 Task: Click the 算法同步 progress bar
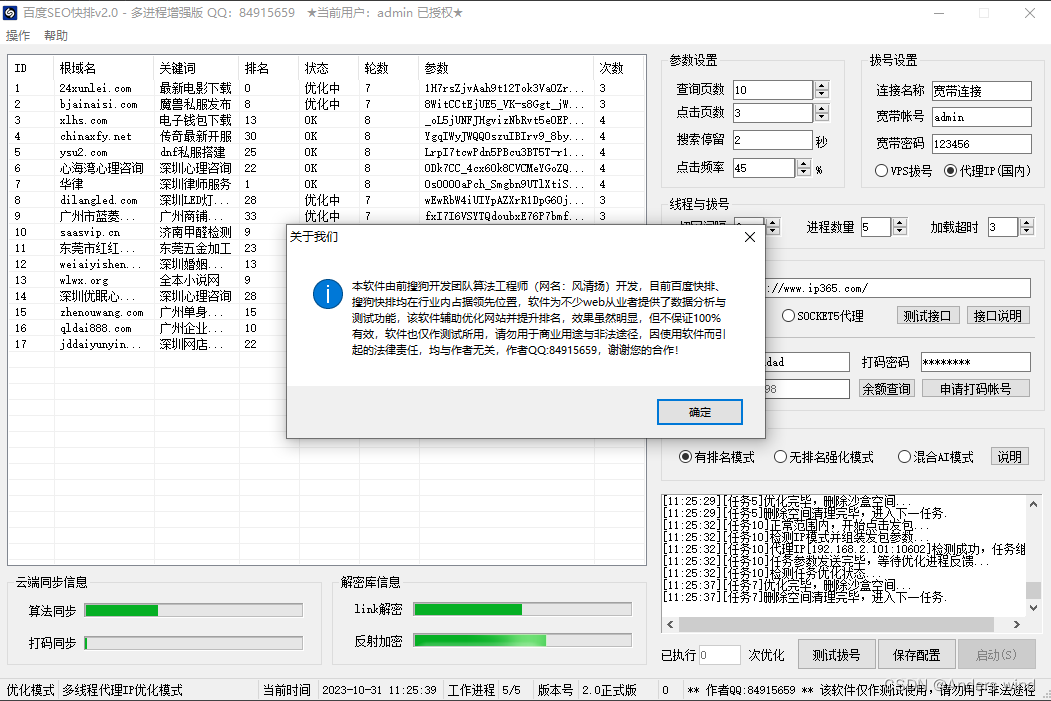point(194,611)
